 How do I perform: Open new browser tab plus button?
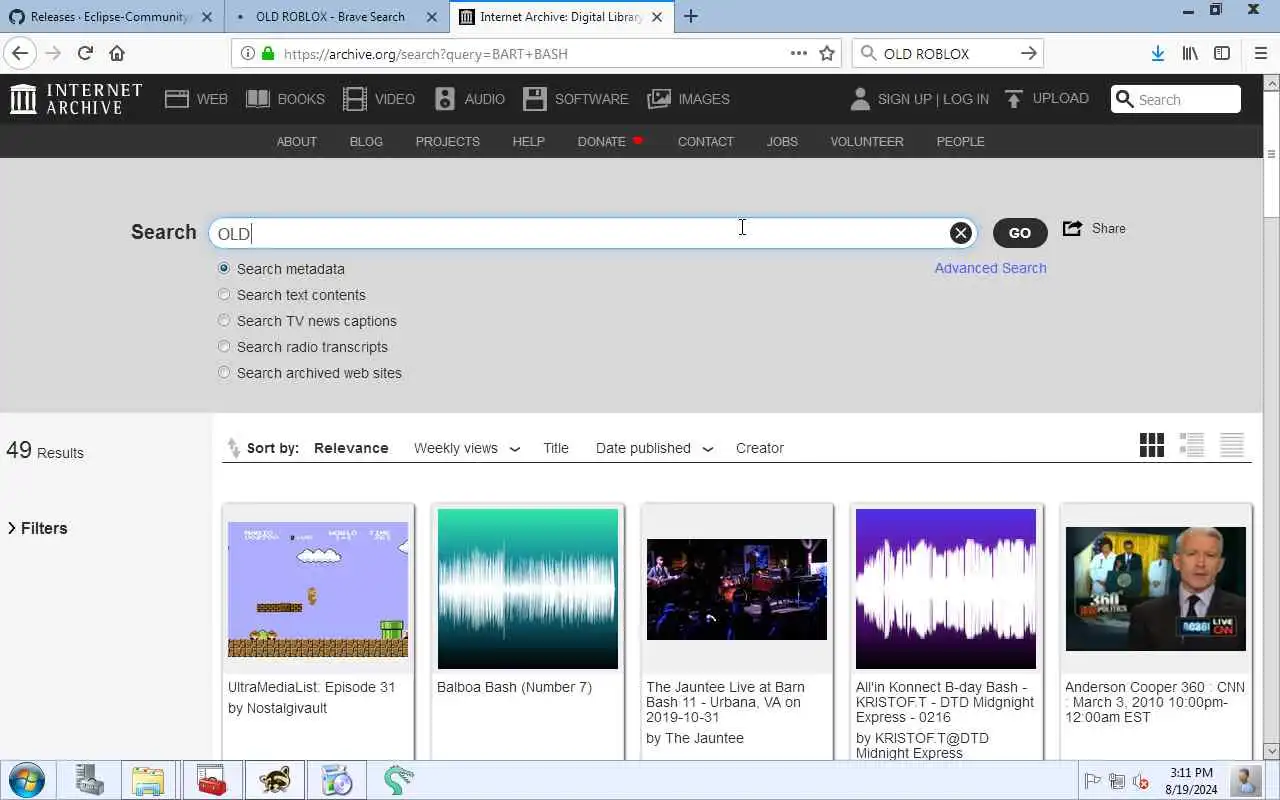(x=691, y=16)
